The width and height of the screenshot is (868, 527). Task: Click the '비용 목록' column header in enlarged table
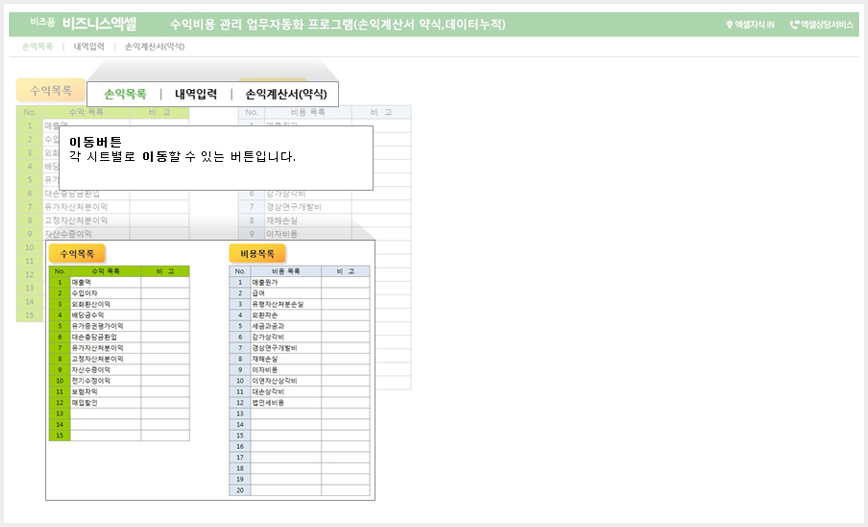286,271
